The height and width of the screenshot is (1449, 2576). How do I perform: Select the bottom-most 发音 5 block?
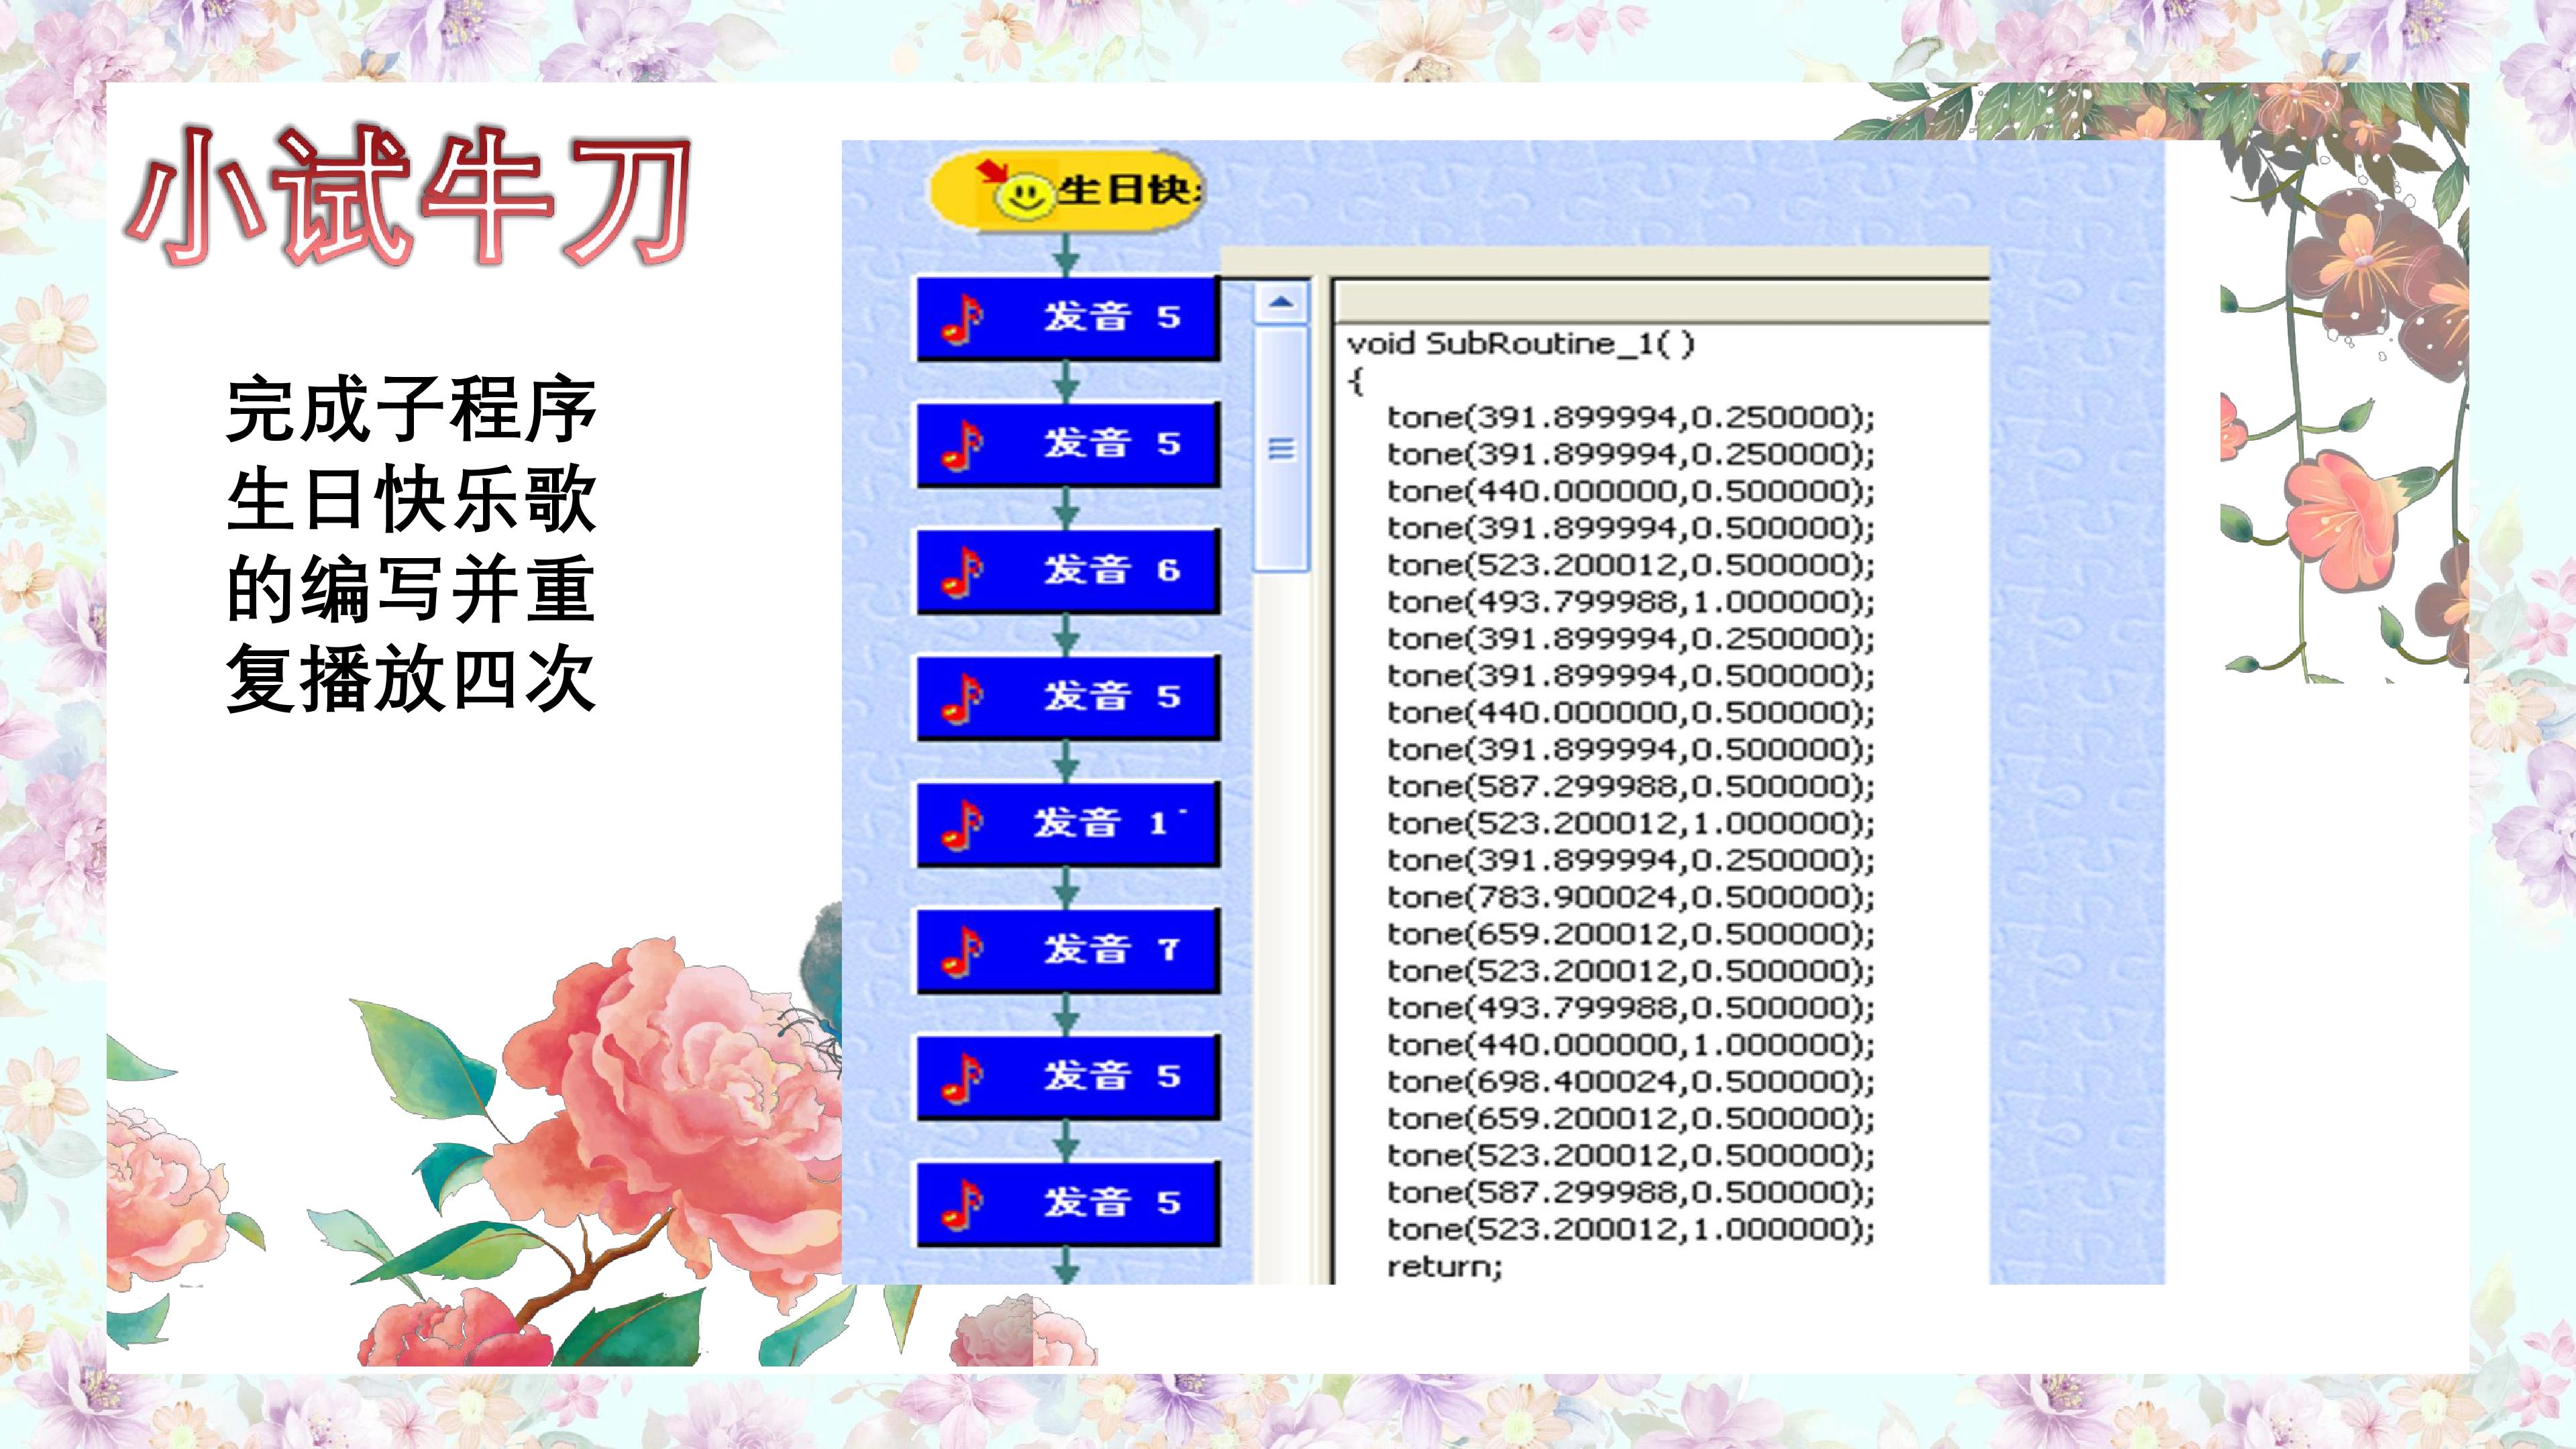tap(1068, 1203)
